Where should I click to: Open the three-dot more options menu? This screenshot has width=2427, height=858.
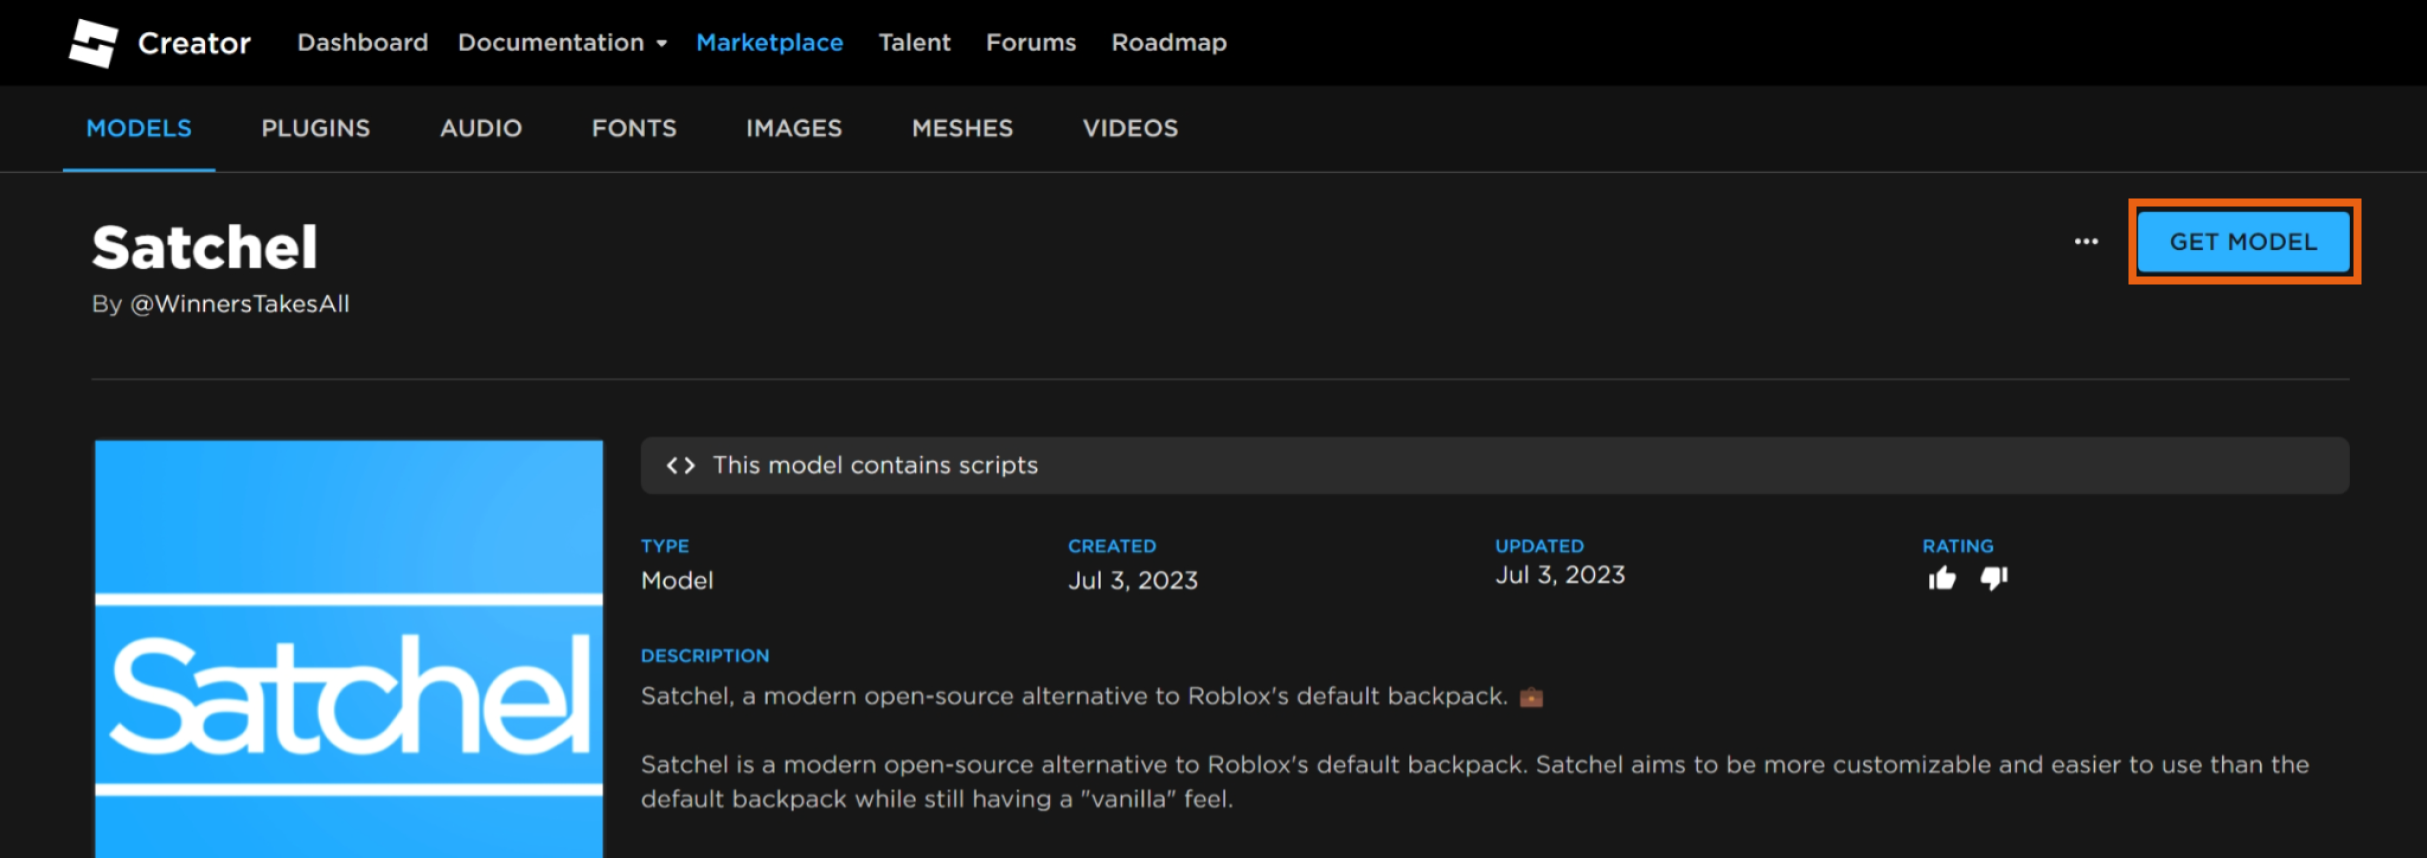(x=2086, y=242)
